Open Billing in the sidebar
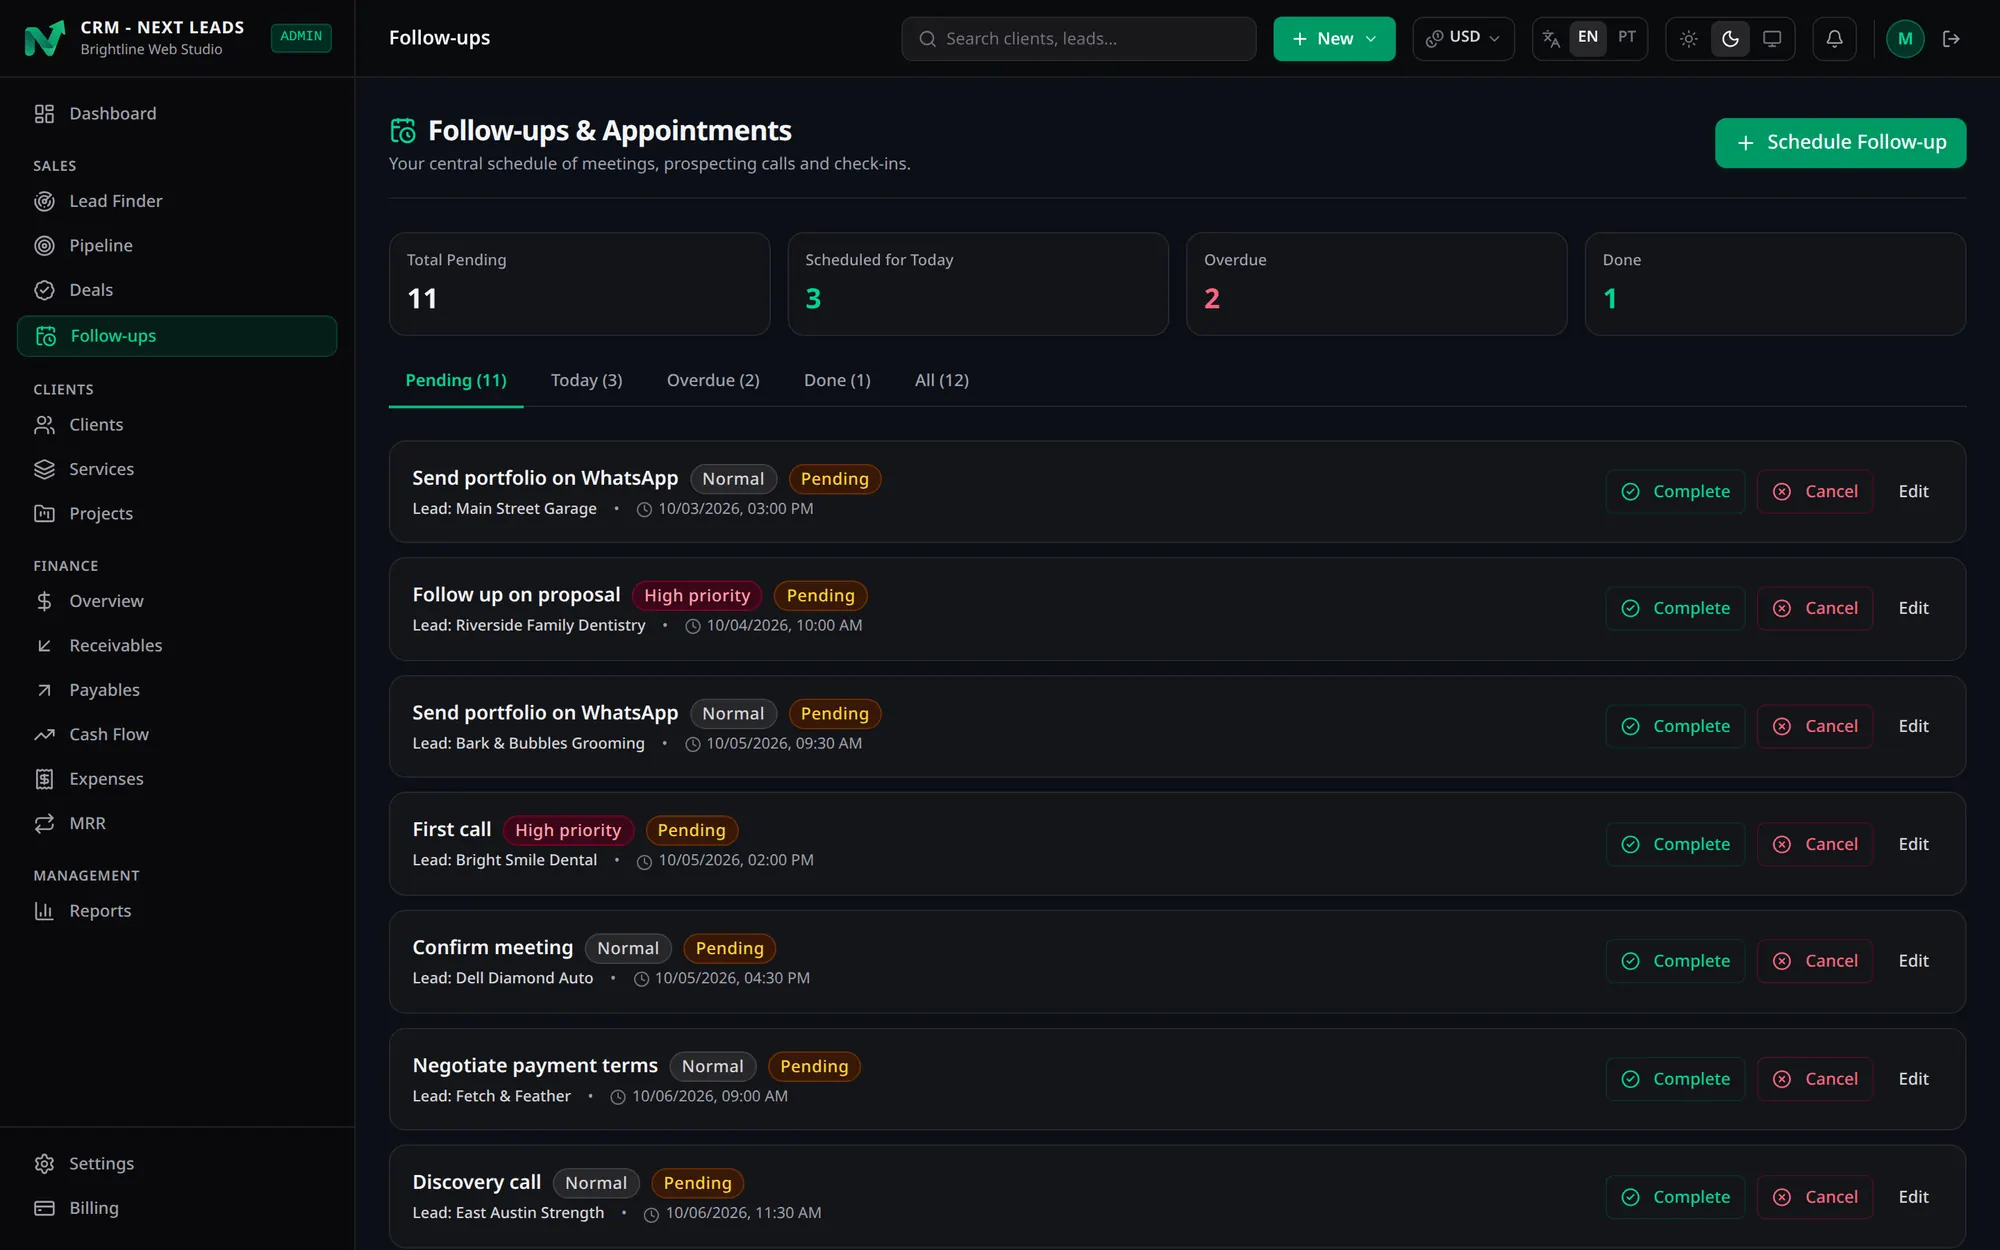2000x1250 pixels. coord(177,1208)
